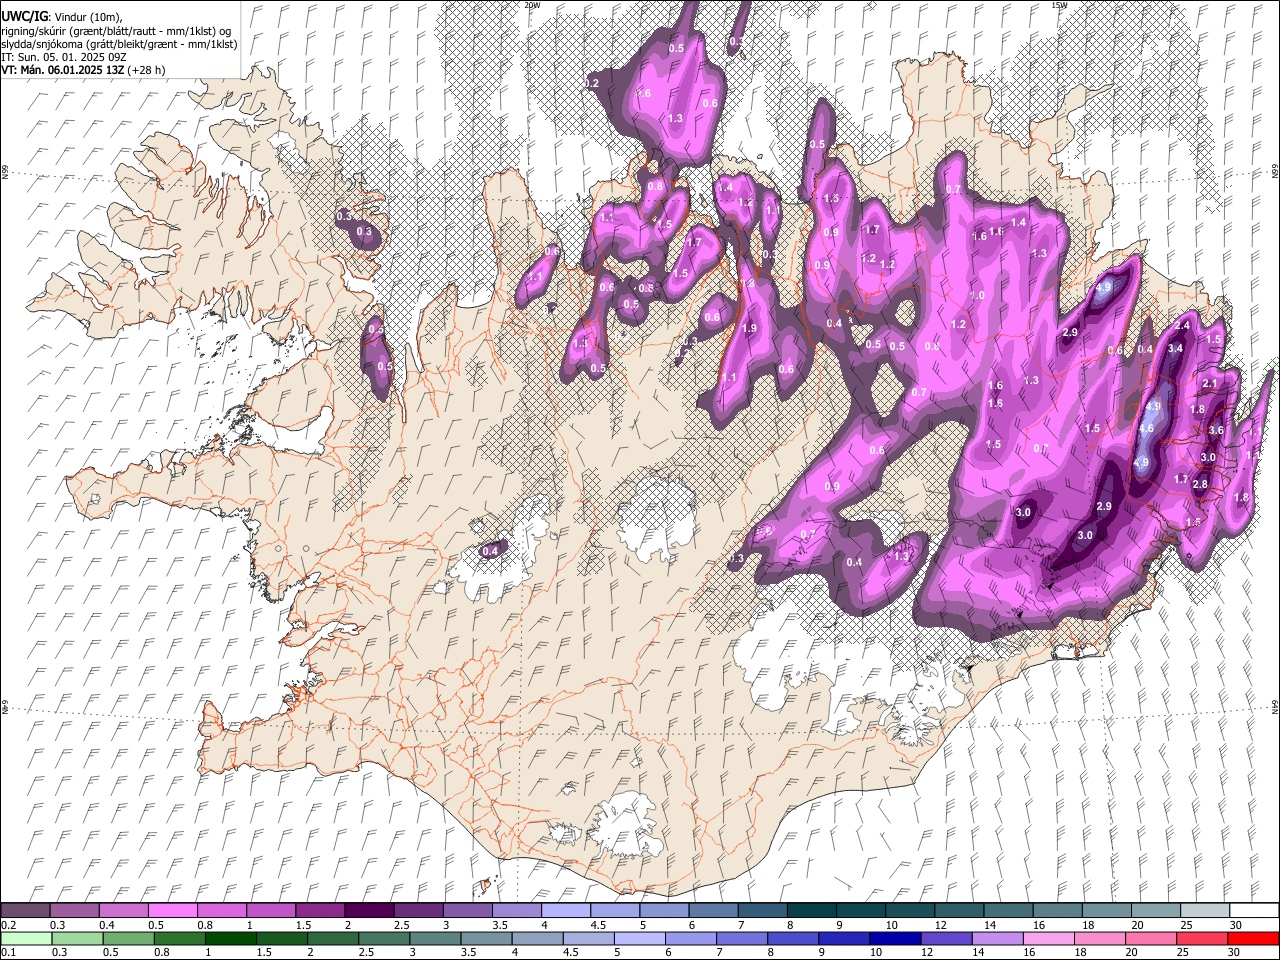Click the '20W' longitude label at the top

(x=532, y=5)
